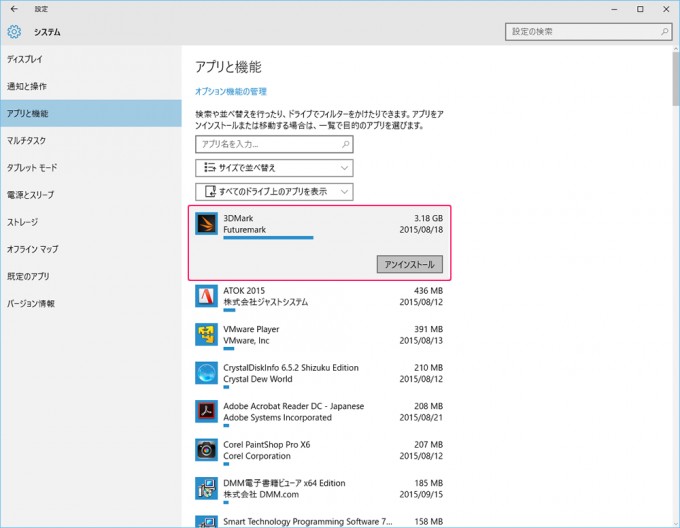Click the Adobe Systems Incorporated publisher name

point(278,417)
